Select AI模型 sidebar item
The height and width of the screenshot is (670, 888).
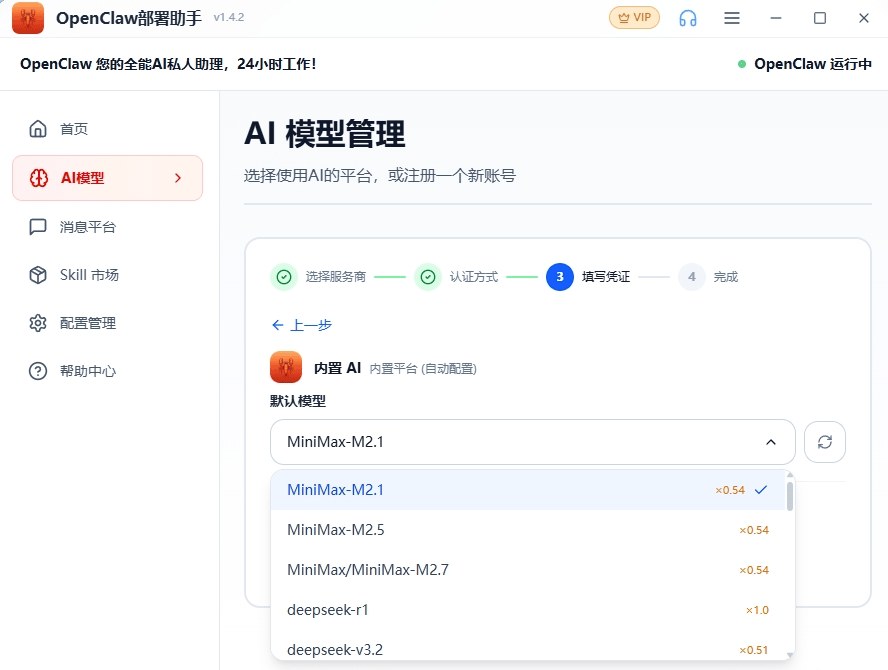pyautogui.click(x=107, y=178)
